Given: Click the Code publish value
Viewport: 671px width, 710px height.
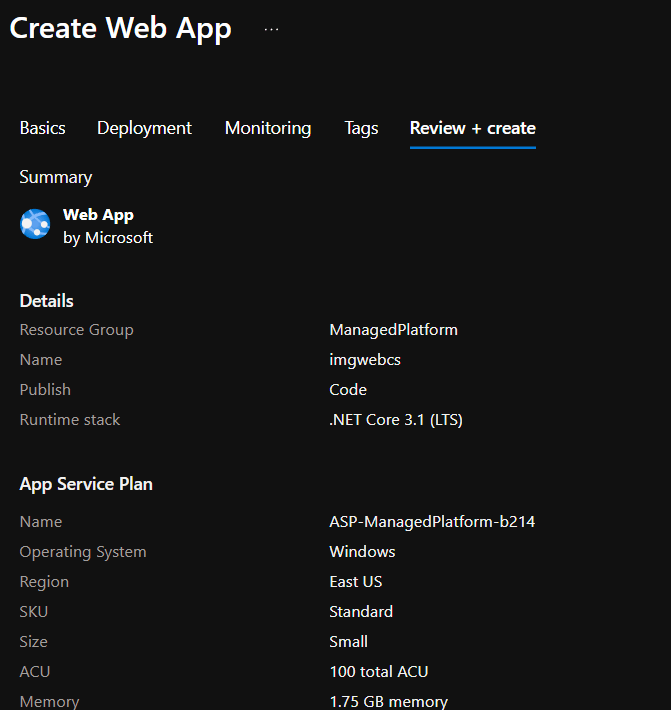Looking at the screenshot, I should [348, 390].
